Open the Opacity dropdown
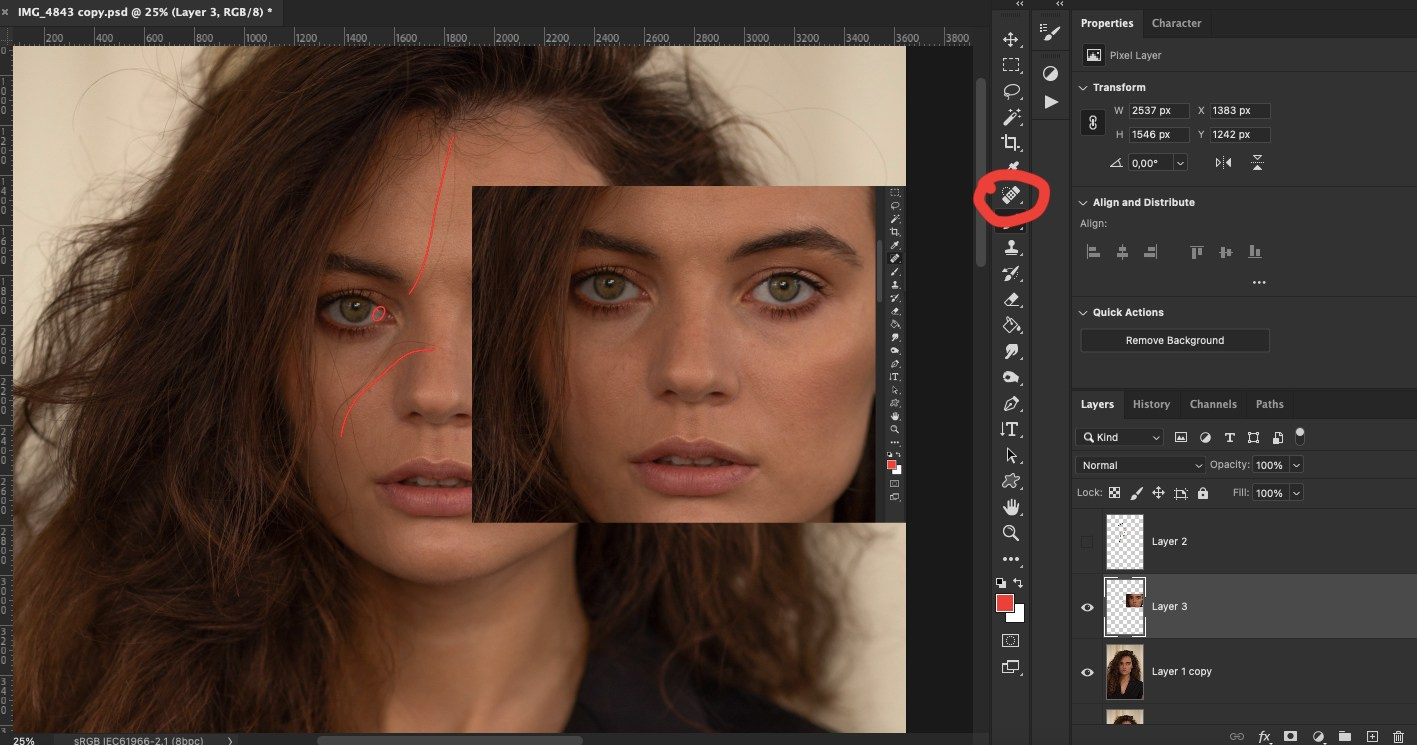Viewport: 1417px width, 745px height. (x=1294, y=465)
